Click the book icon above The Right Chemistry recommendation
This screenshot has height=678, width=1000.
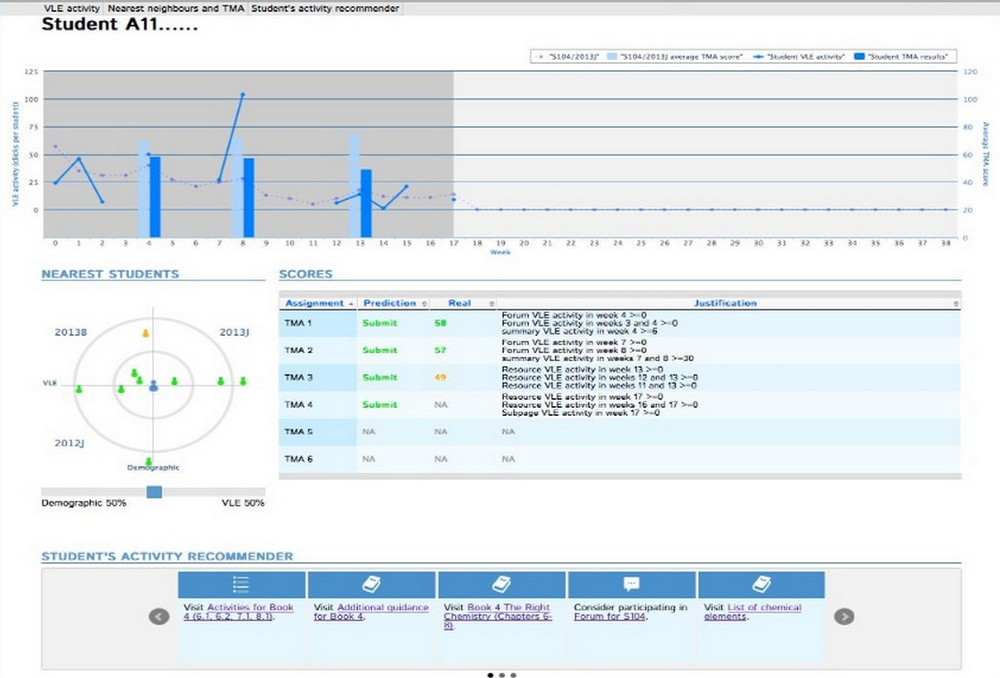[x=500, y=585]
